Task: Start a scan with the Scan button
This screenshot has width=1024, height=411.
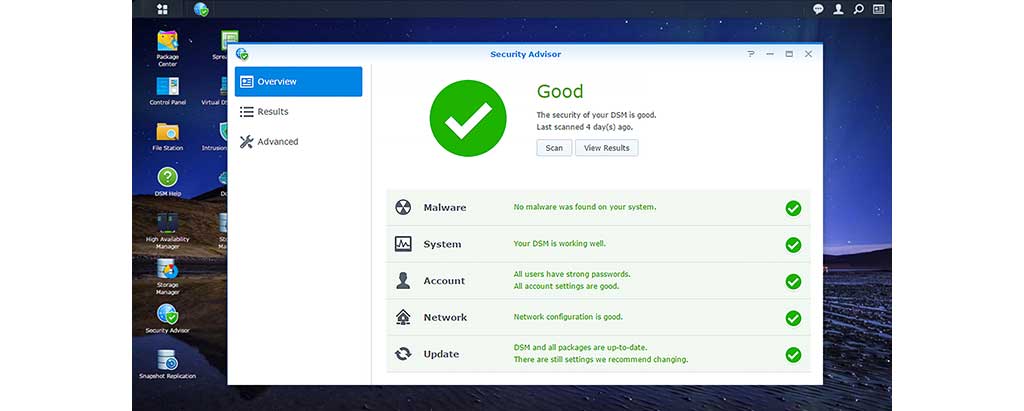Action: [x=554, y=148]
